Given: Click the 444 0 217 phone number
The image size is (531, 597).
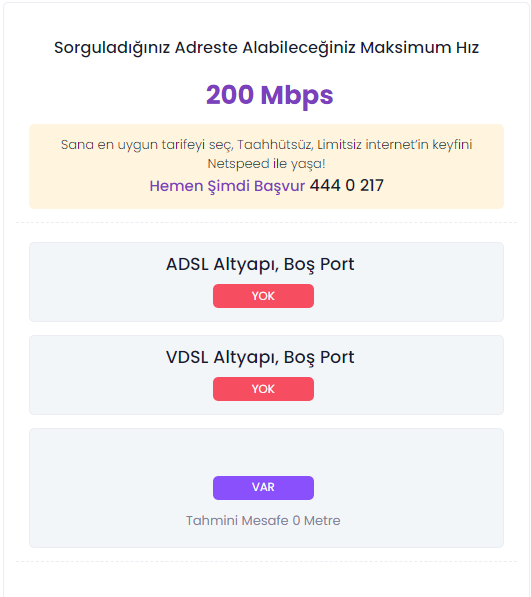Looking at the screenshot, I should (346, 185).
